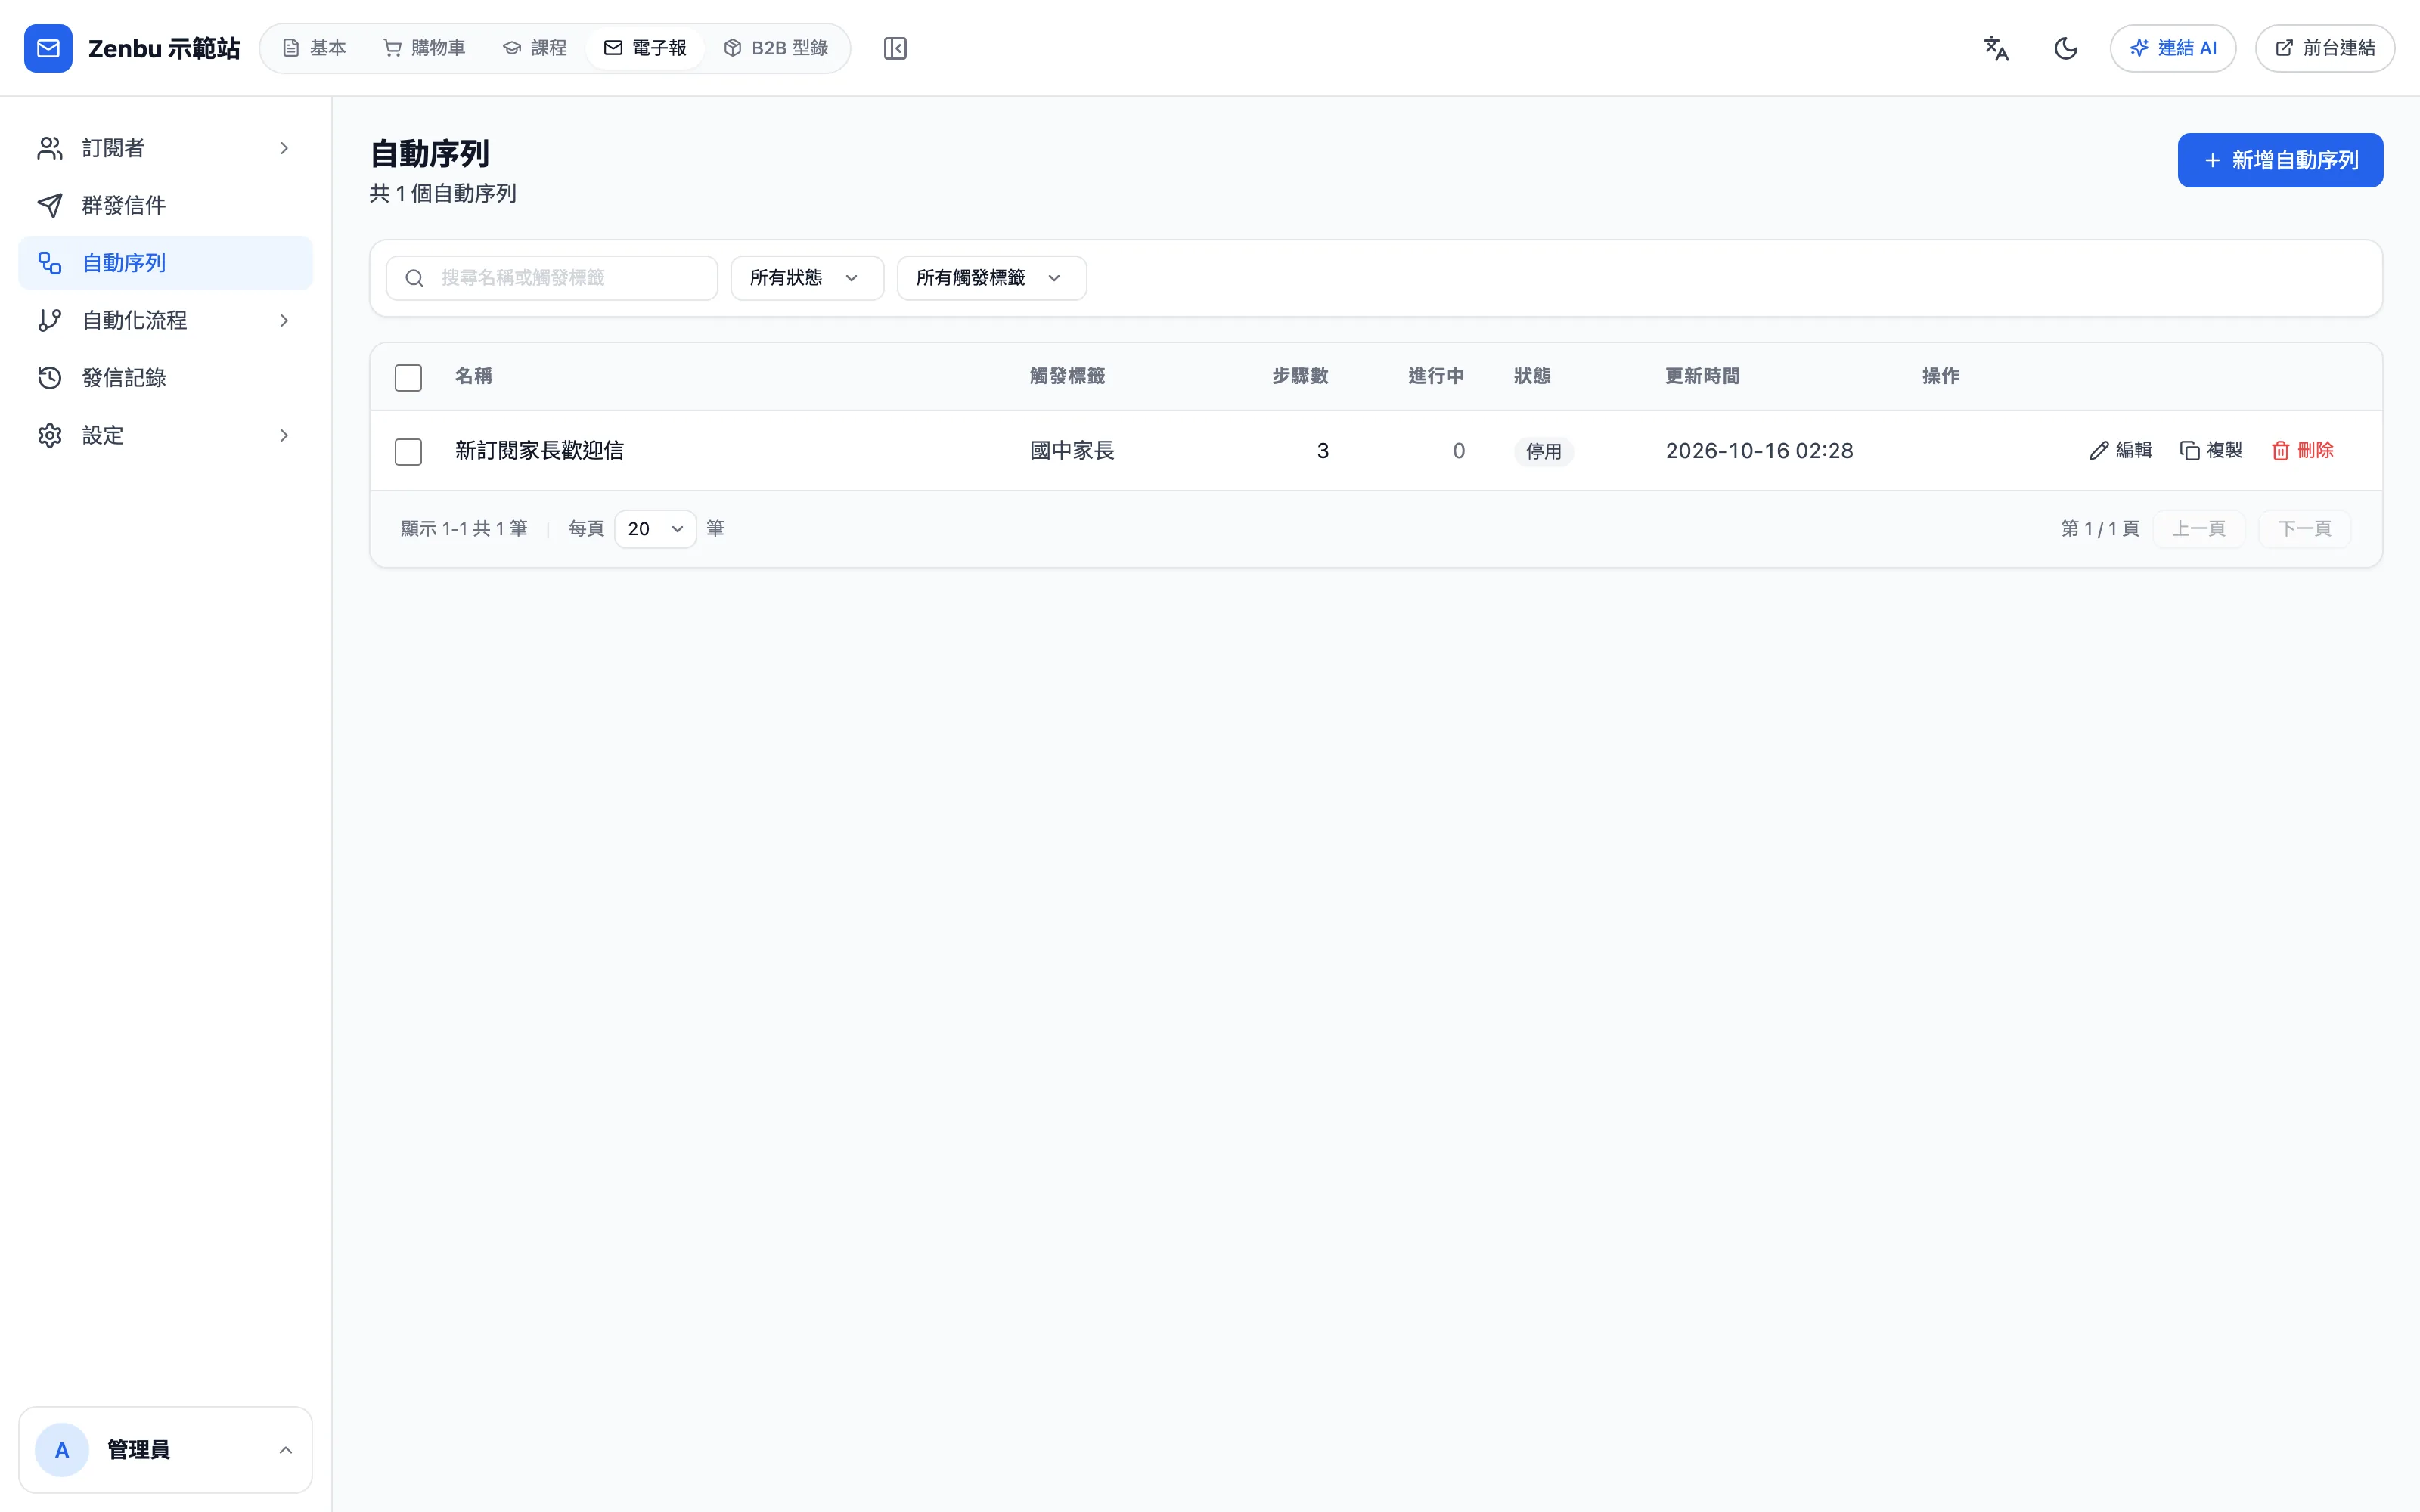The height and width of the screenshot is (1512, 2420).
Task: Click the 編輯 pencil action
Action: coord(2120,451)
